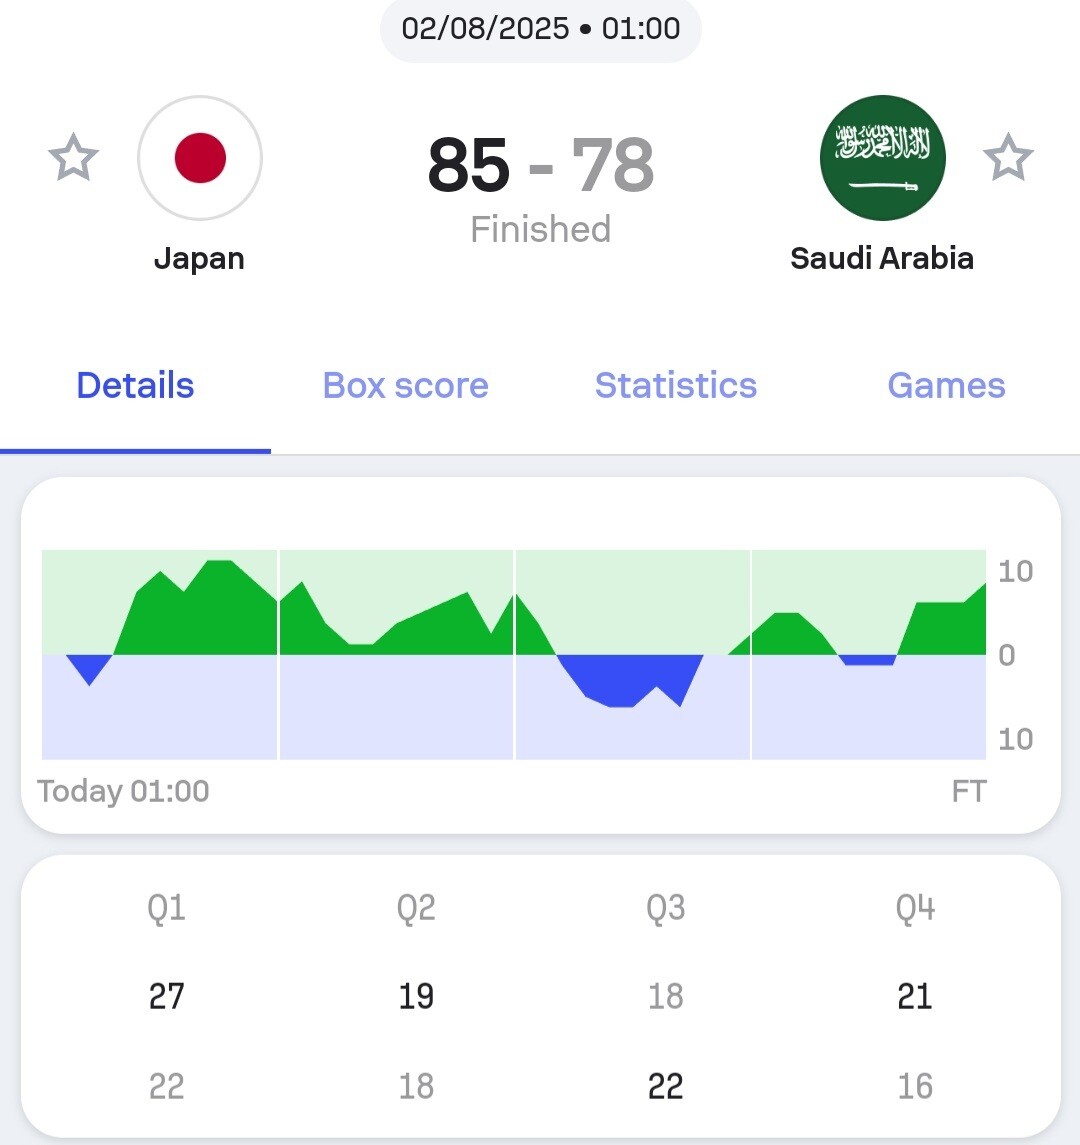Favorite Saudi Arabia with the star icon
This screenshot has height=1145, width=1080.
(1007, 158)
